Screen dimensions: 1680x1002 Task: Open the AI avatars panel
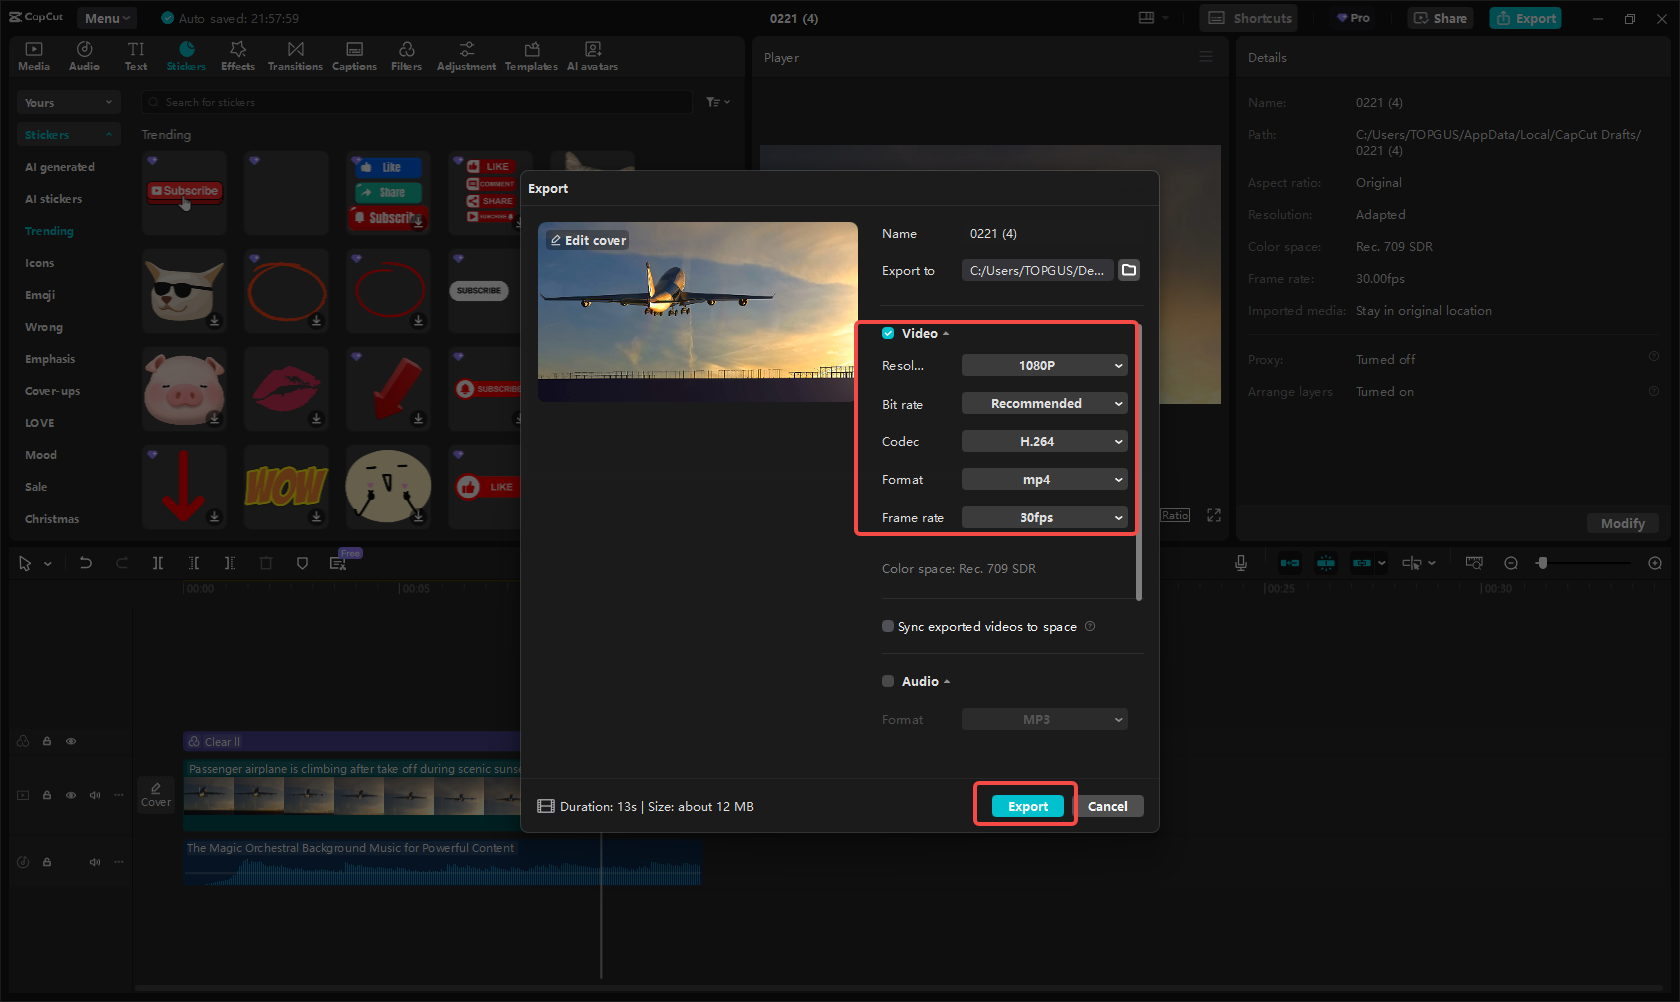(x=592, y=55)
